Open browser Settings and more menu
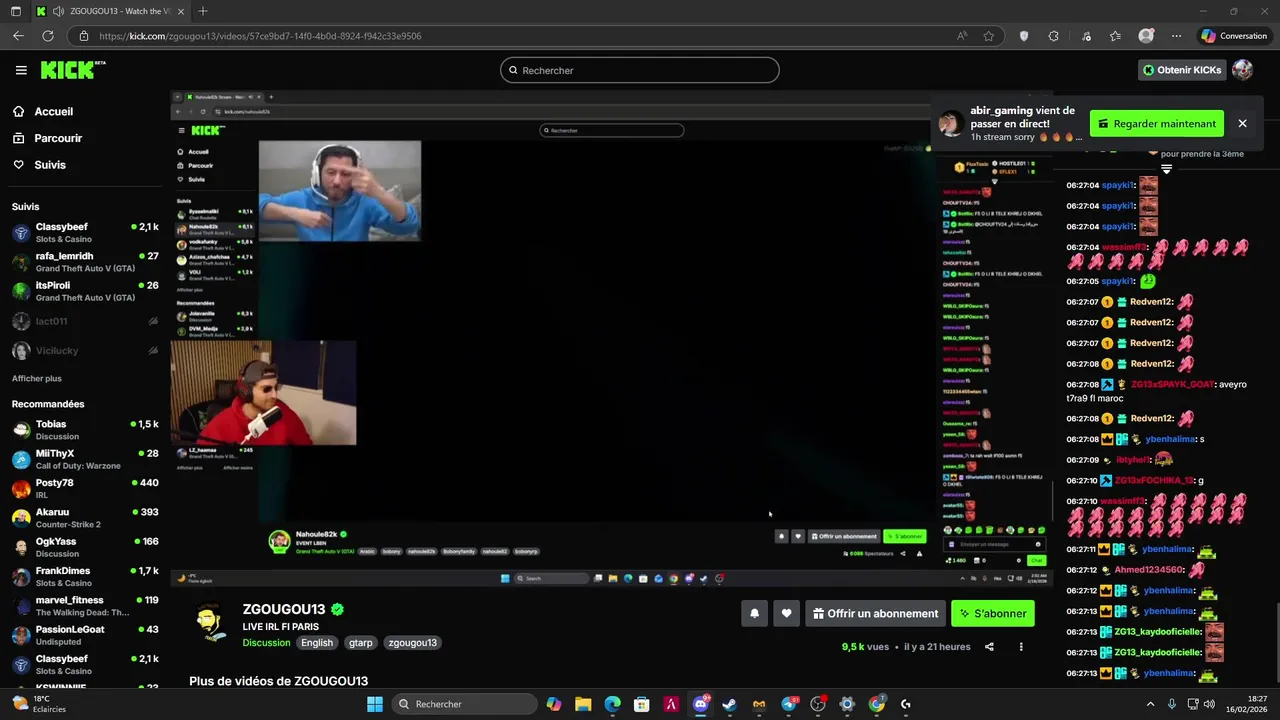Screen dimensions: 1280x720 (x=1176, y=36)
